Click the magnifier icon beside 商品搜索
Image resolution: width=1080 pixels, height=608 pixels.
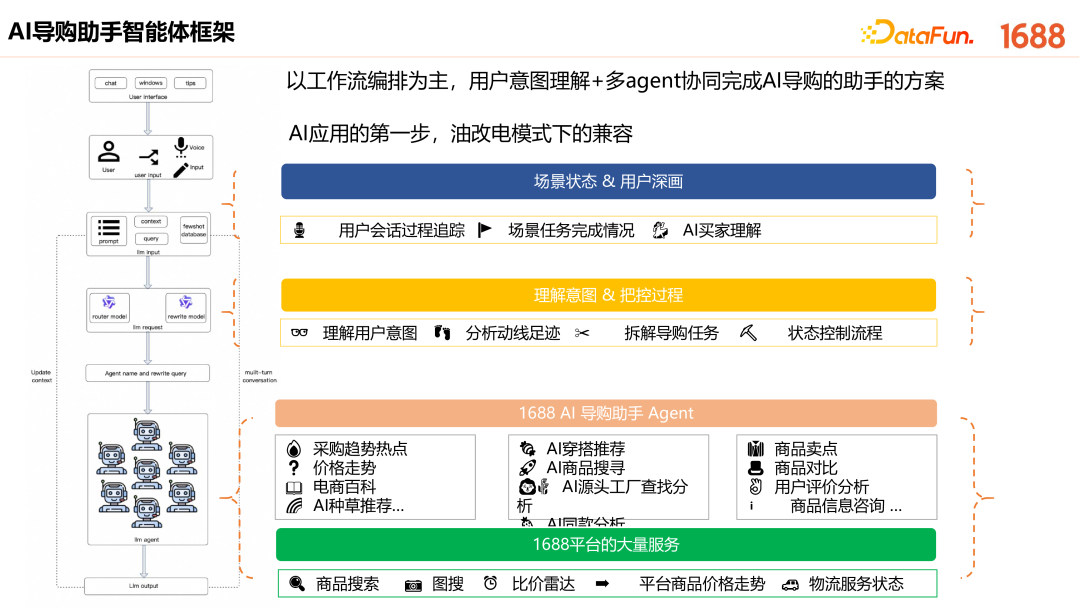(x=297, y=584)
